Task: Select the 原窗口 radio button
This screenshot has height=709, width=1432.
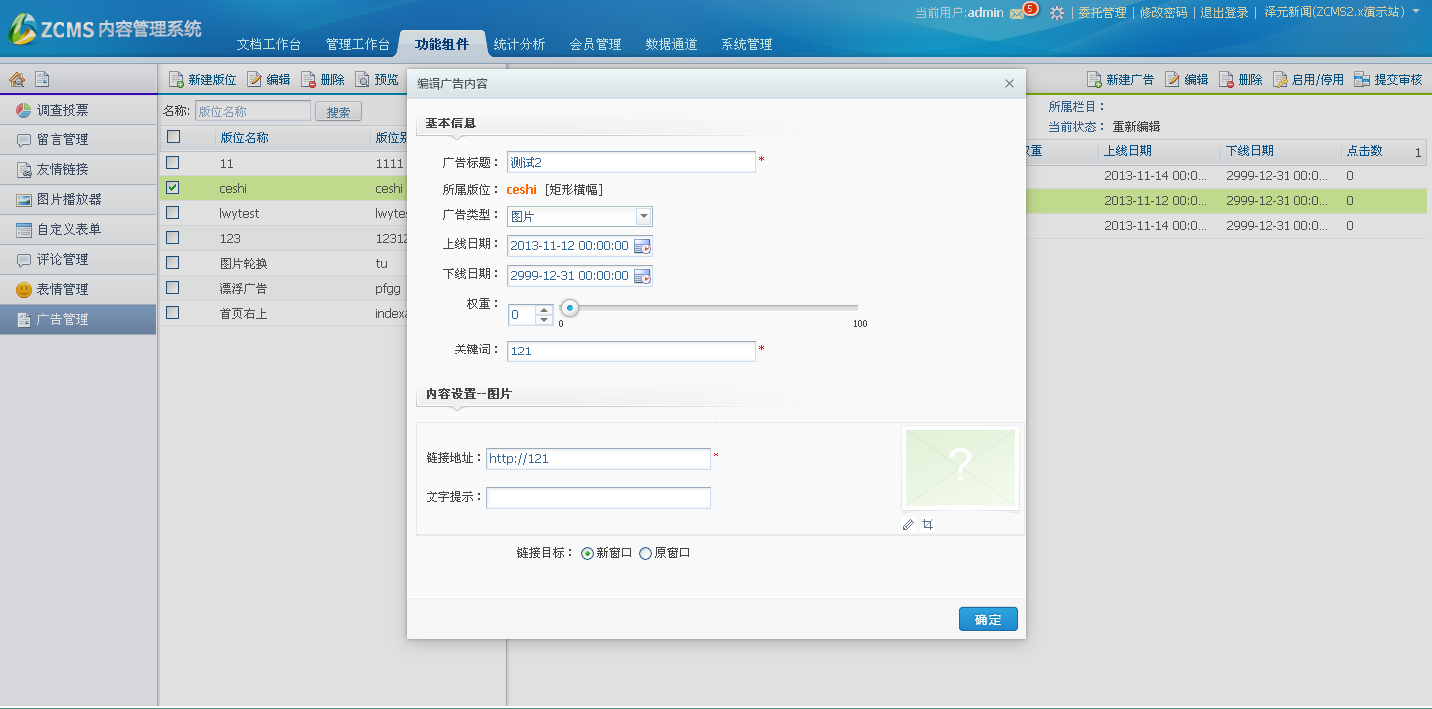Action: (x=645, y=553)
